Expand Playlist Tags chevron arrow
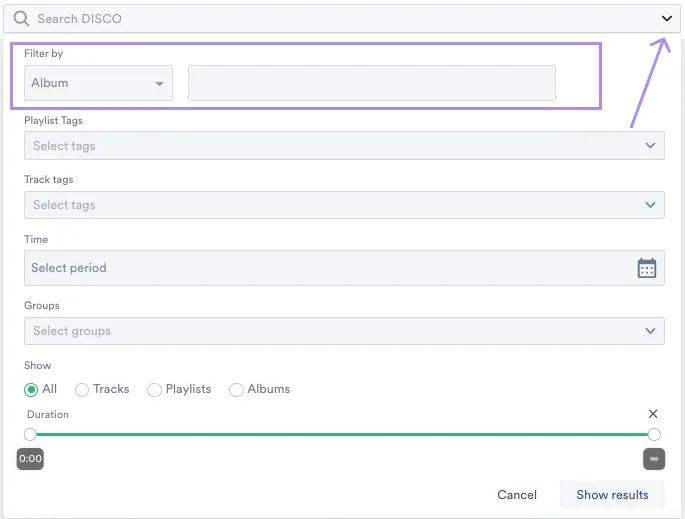Image resolution: width=685 pixels, height=519 pixels. (650, 145)
